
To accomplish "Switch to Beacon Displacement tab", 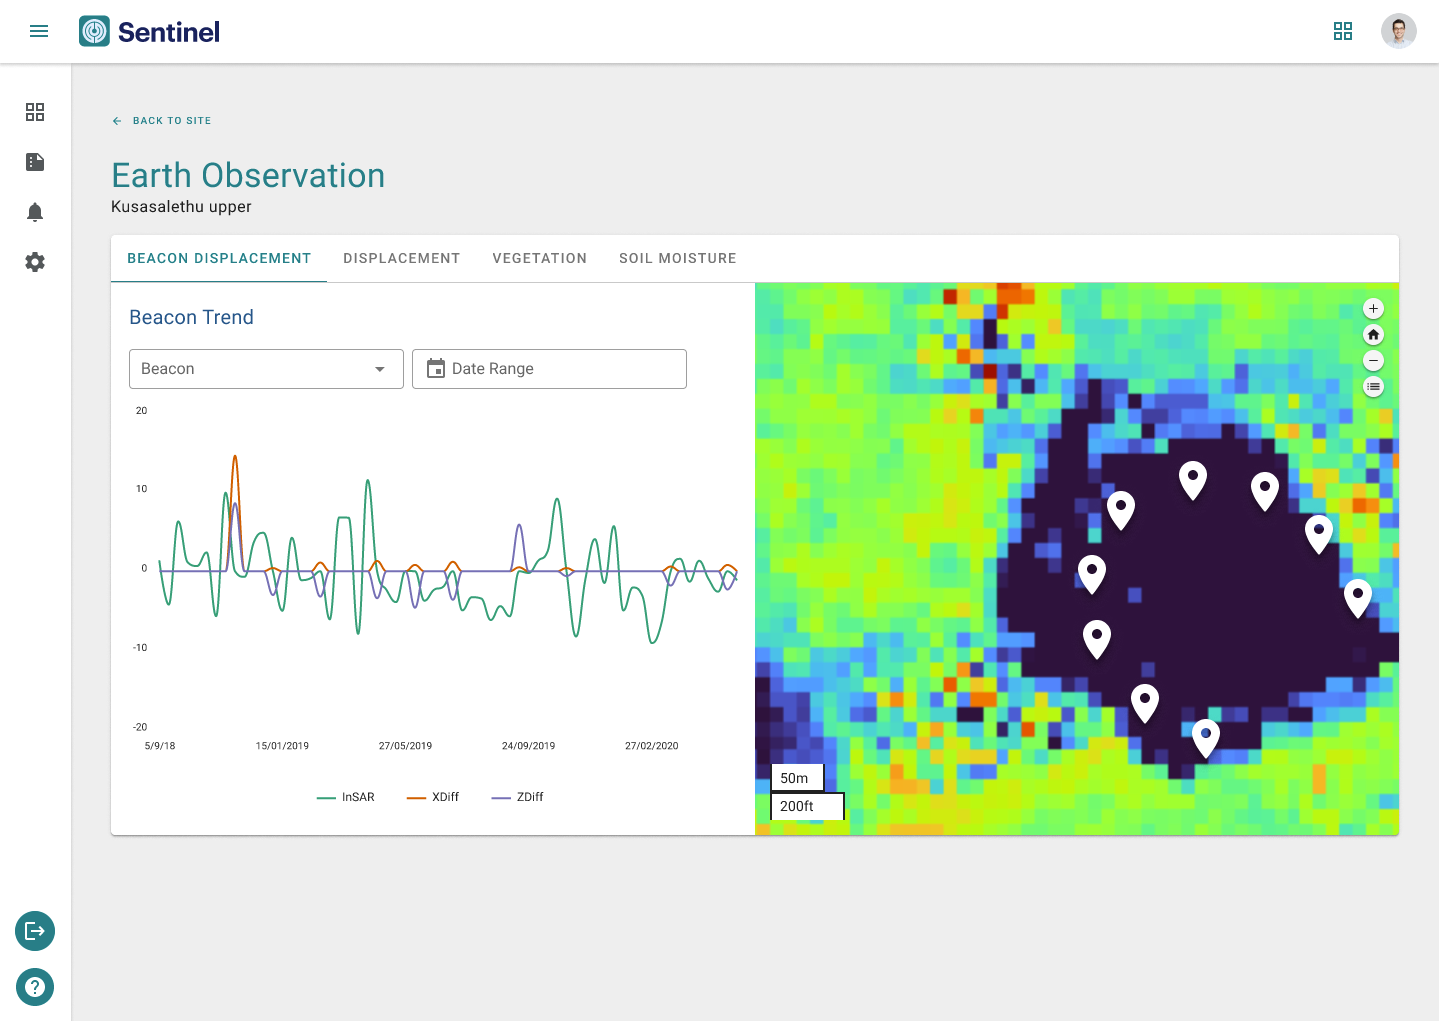I will coord(219,258).
